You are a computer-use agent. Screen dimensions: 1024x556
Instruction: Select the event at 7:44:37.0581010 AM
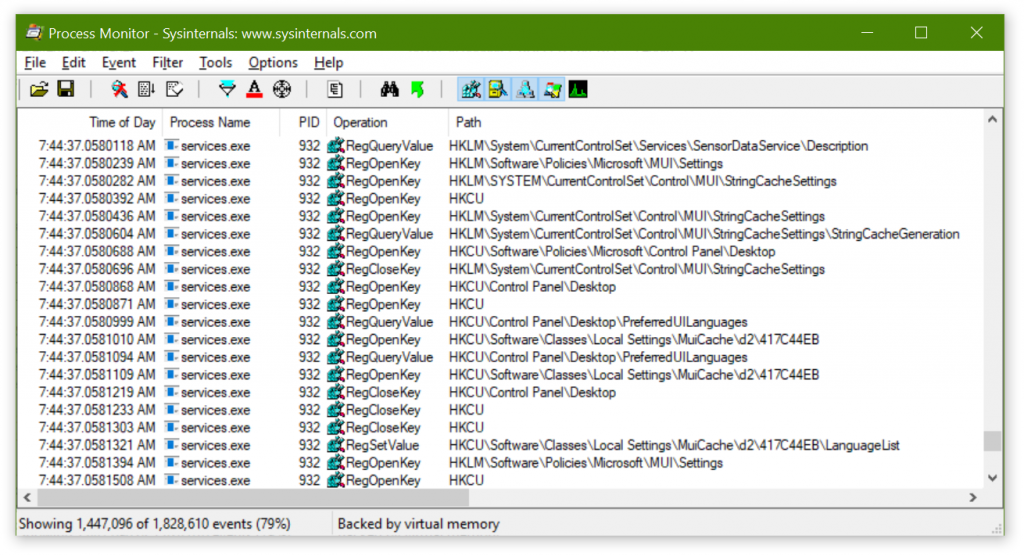(x=502, y=340)
